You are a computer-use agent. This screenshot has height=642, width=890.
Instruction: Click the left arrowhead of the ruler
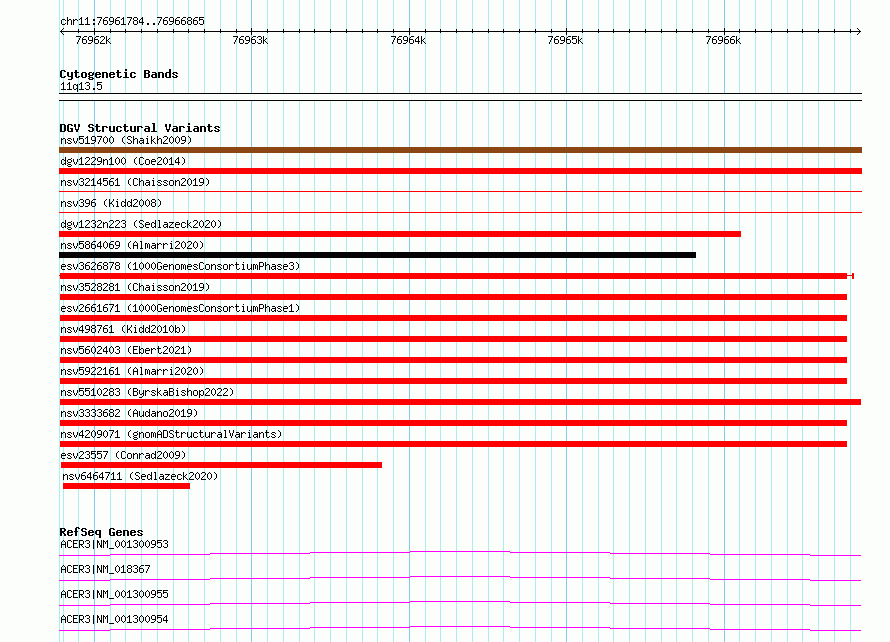tap(62, 31)
